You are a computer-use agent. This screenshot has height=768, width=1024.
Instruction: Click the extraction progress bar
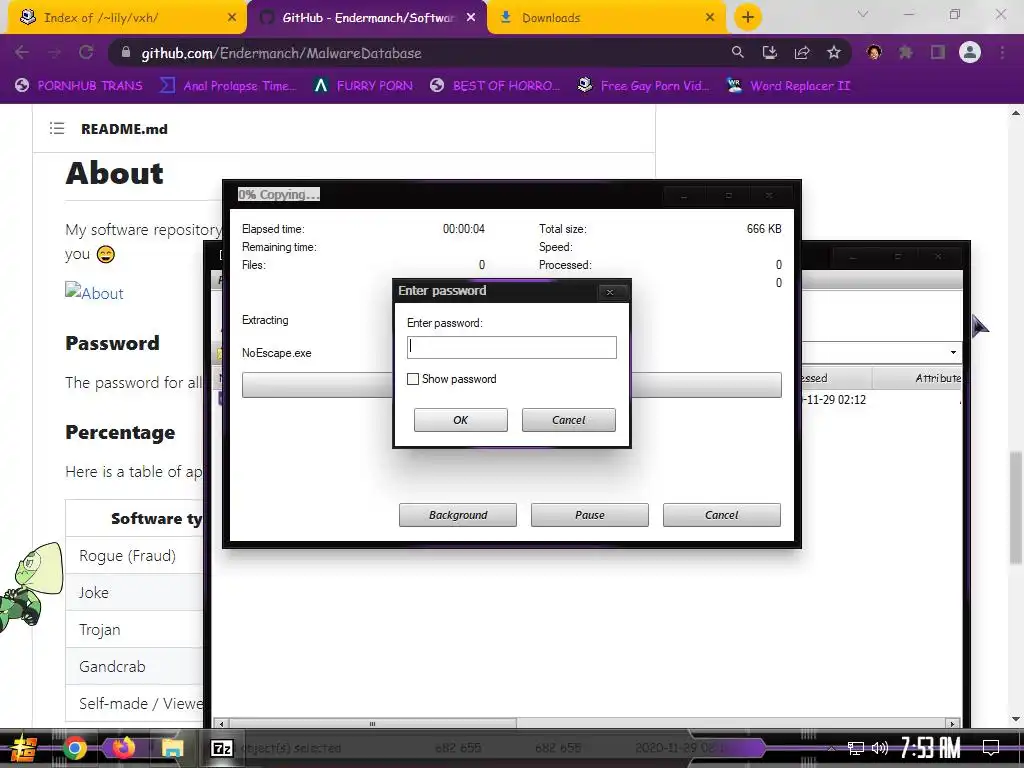[x=511, y=385]
